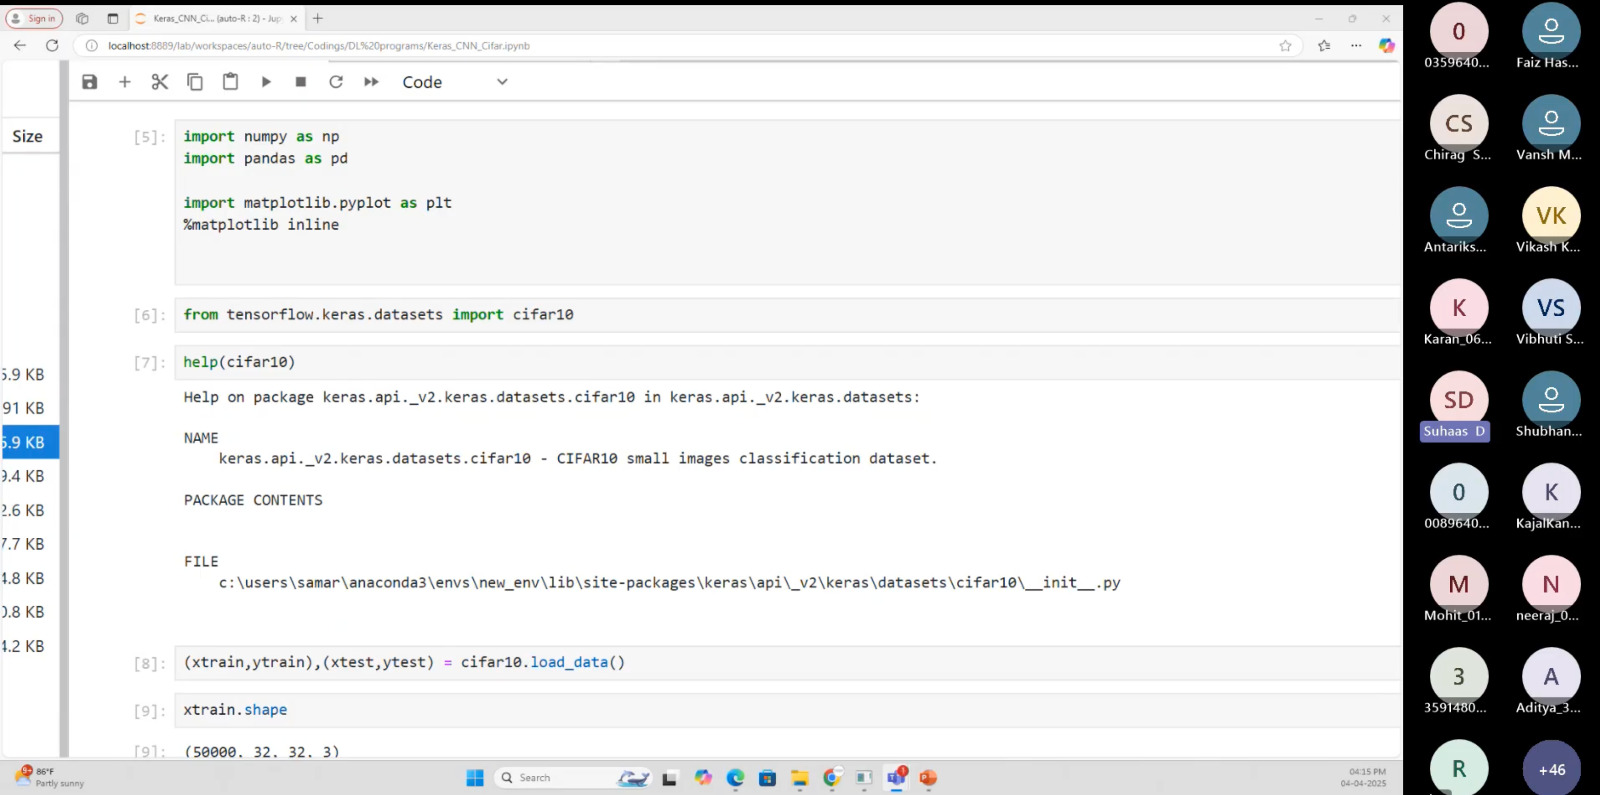The width and height of the screenshot is (1600, 795).
Task: Refresh the browser page
Action: pyautogui.click(x=52, y=45)
